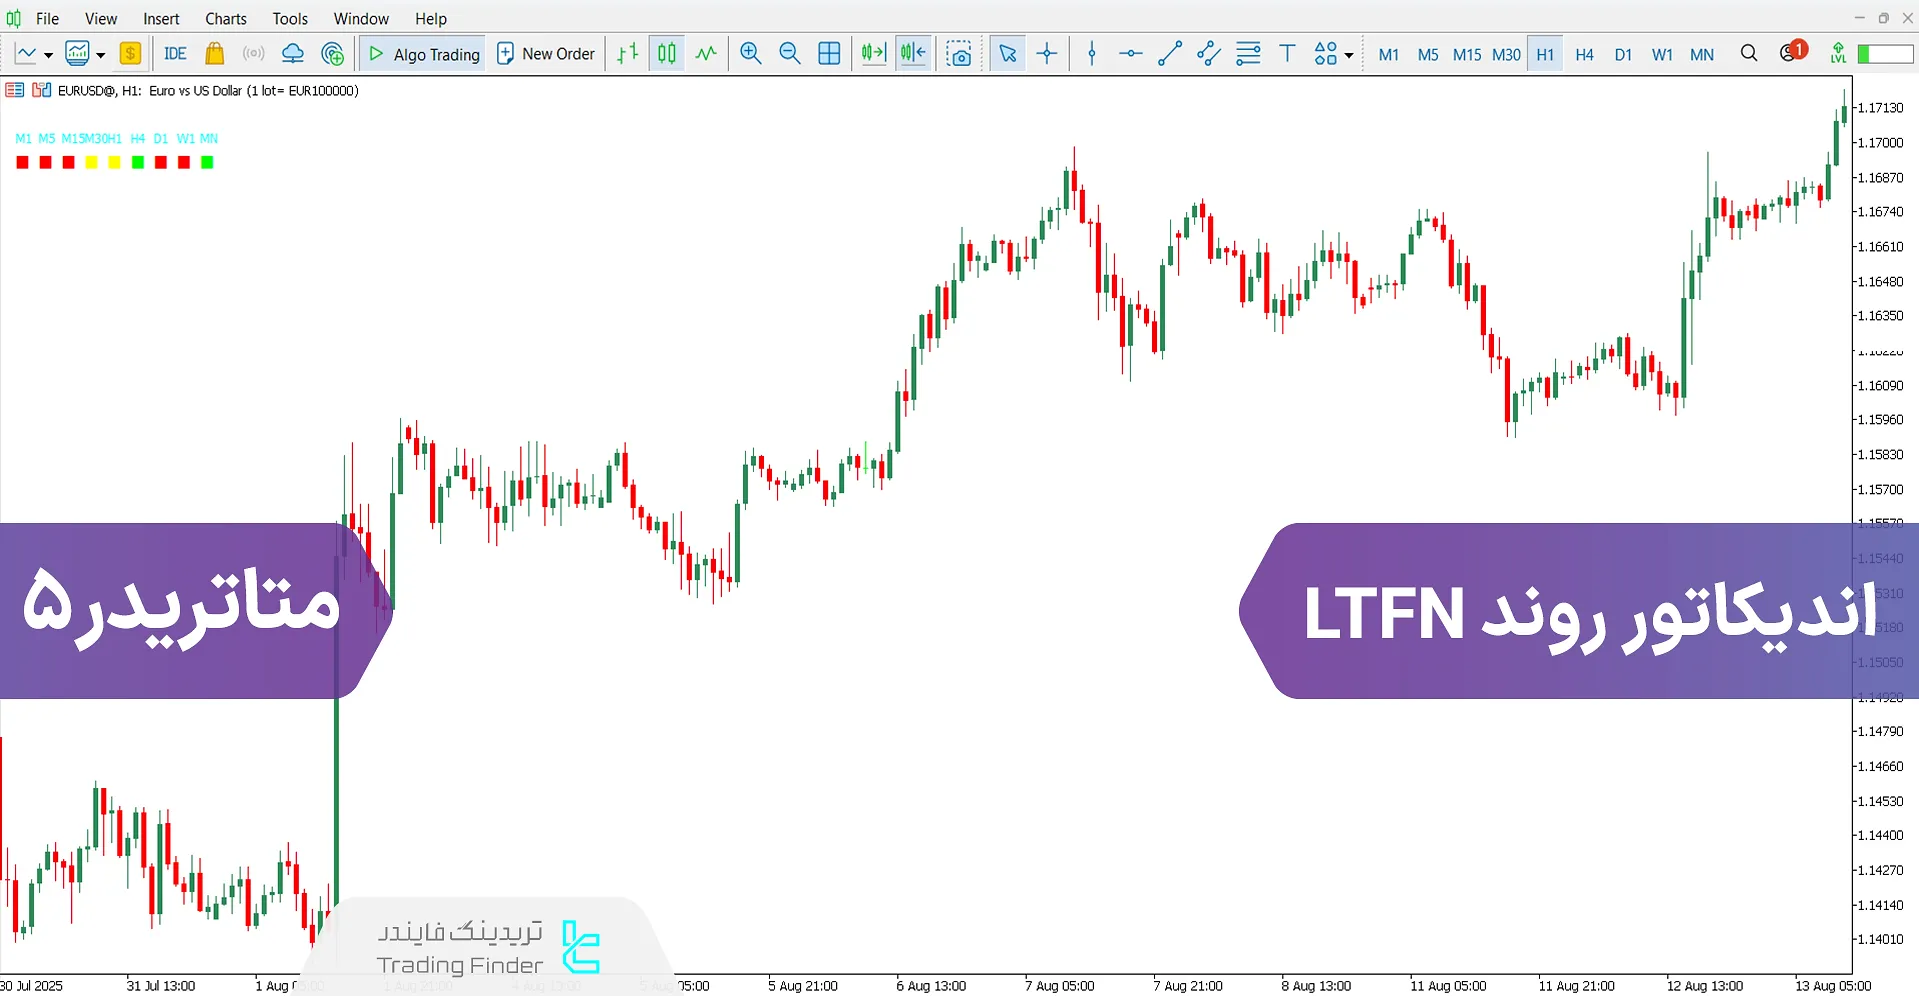Viewport: 1919px width, 996px height.
Task: Open the chart type dropdown arrow
Action: (48, 54)
